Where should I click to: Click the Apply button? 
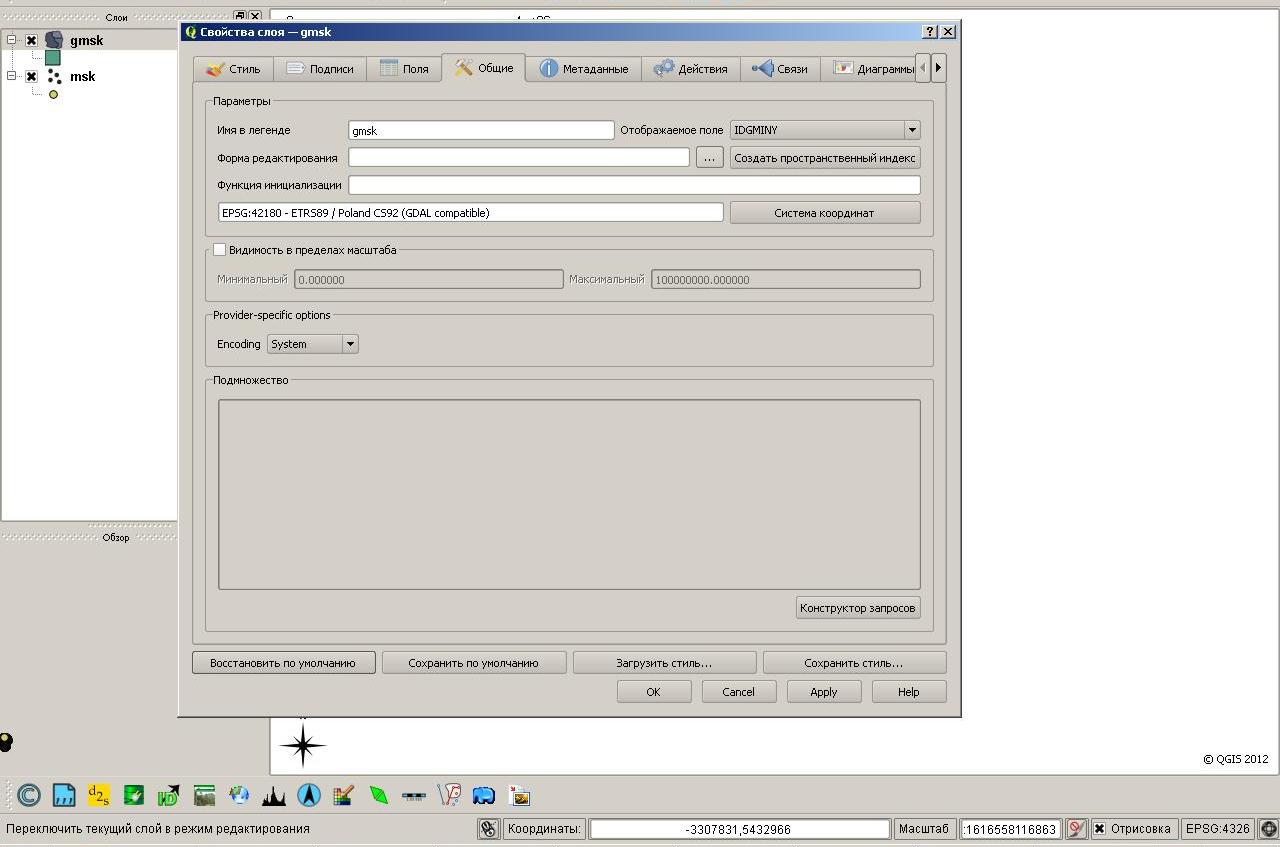(x=824, y=692)
